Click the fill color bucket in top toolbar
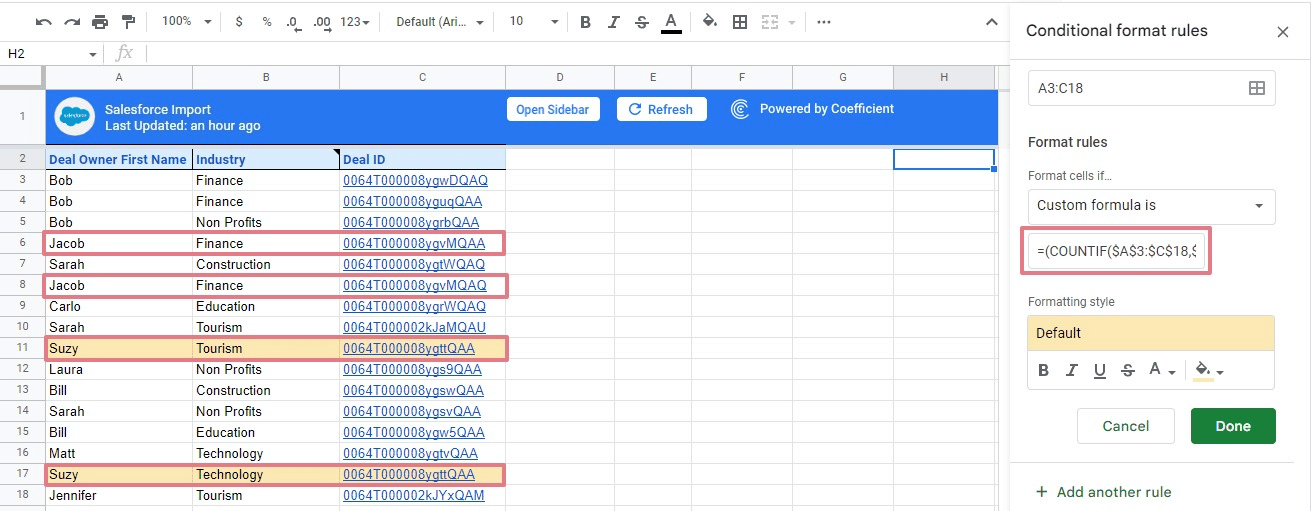This screenshot has width=1311, height=511. click(x=710, y=22)
